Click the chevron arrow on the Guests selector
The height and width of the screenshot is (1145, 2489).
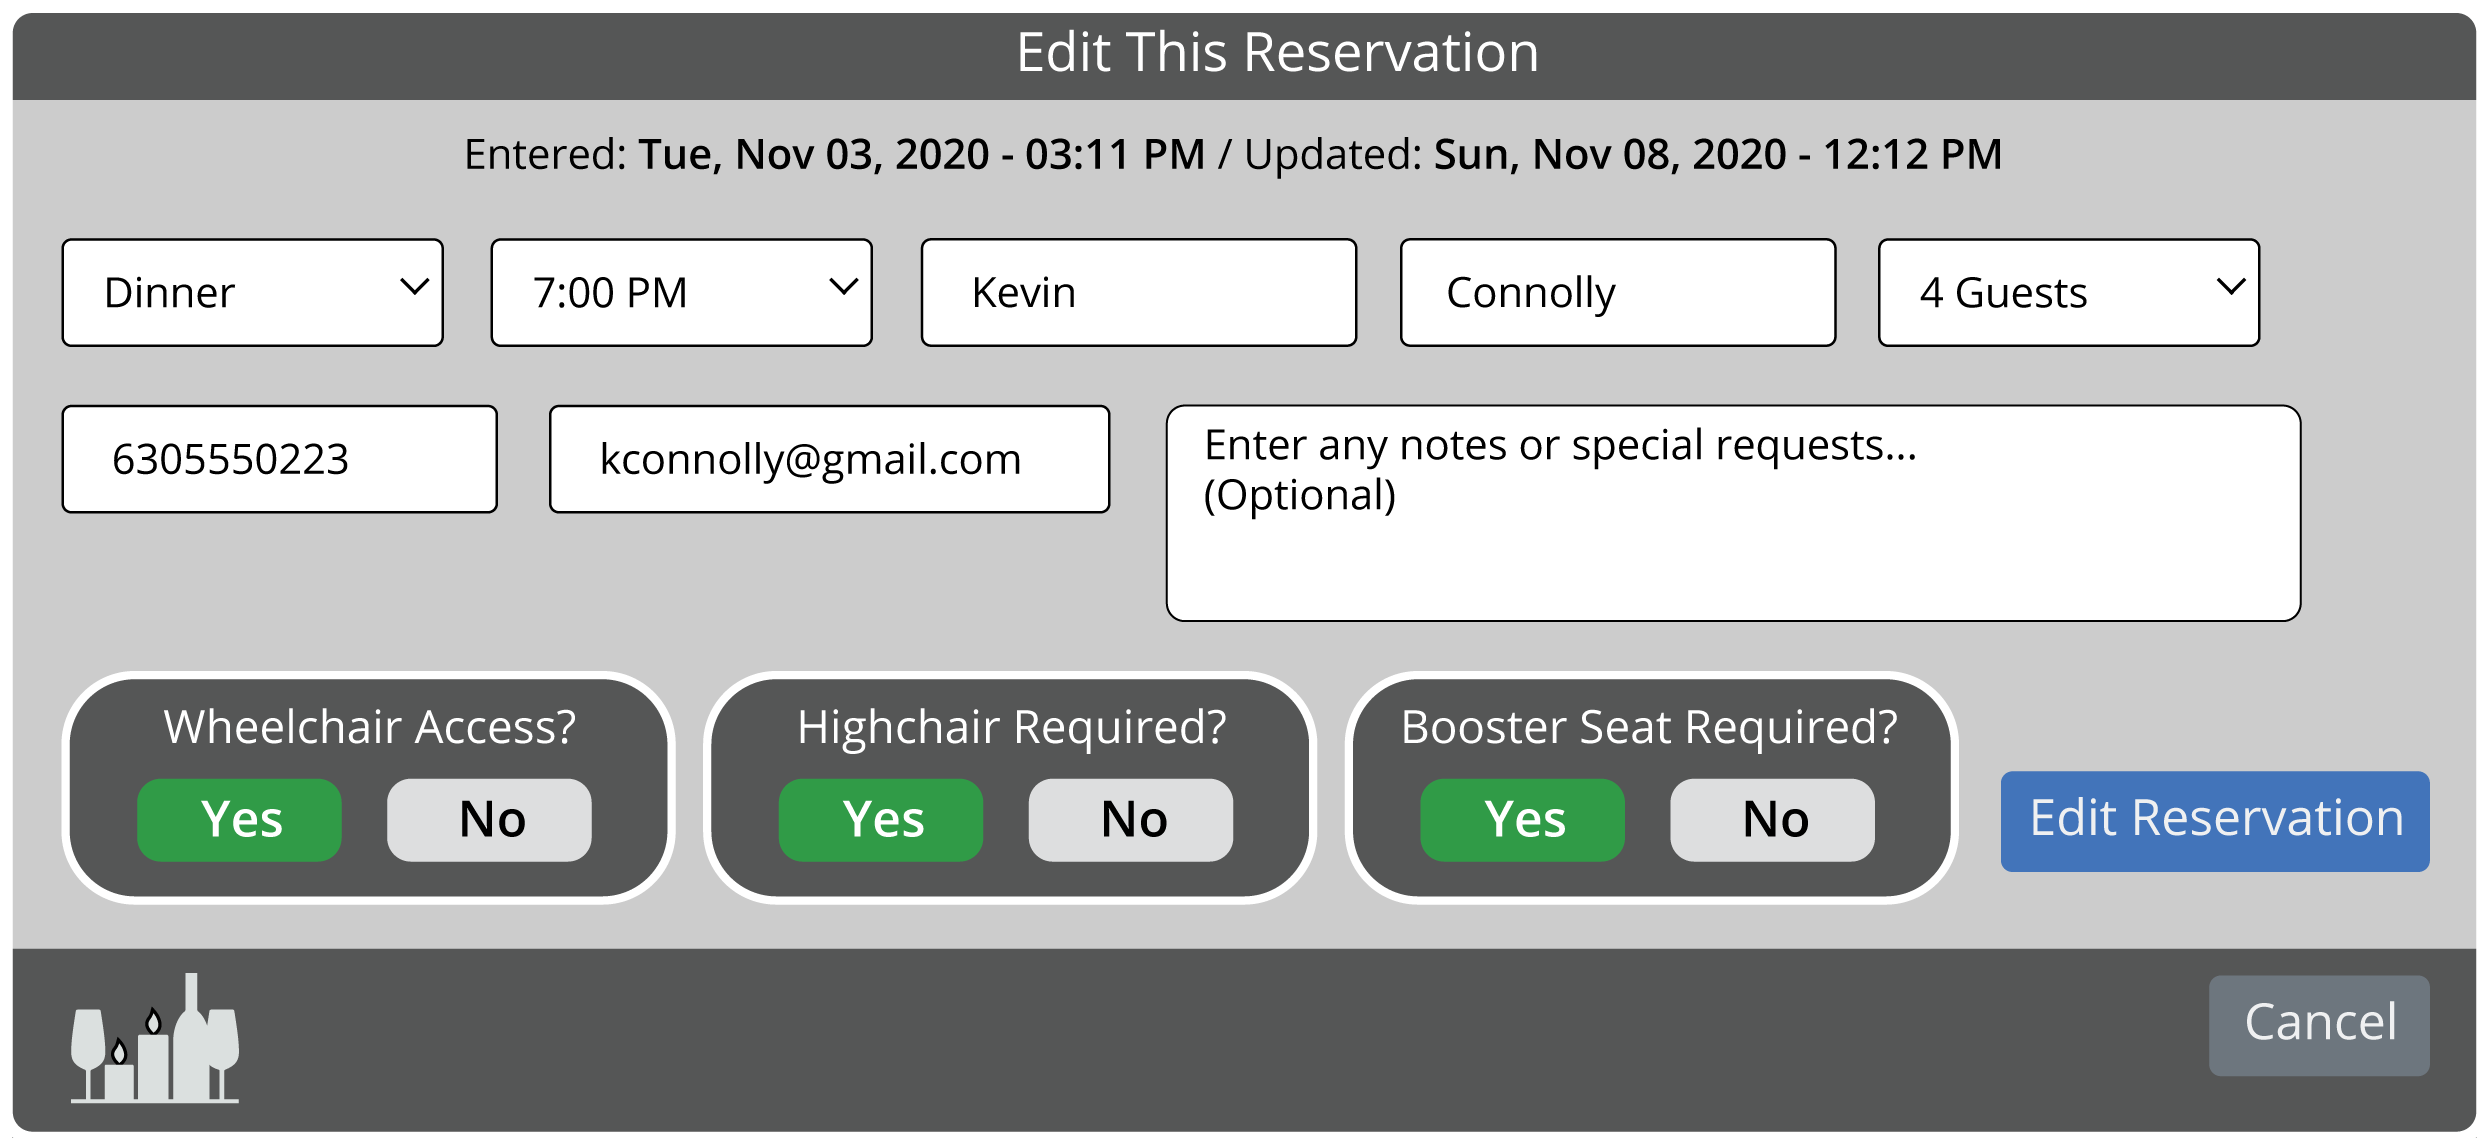(2231, 288)
